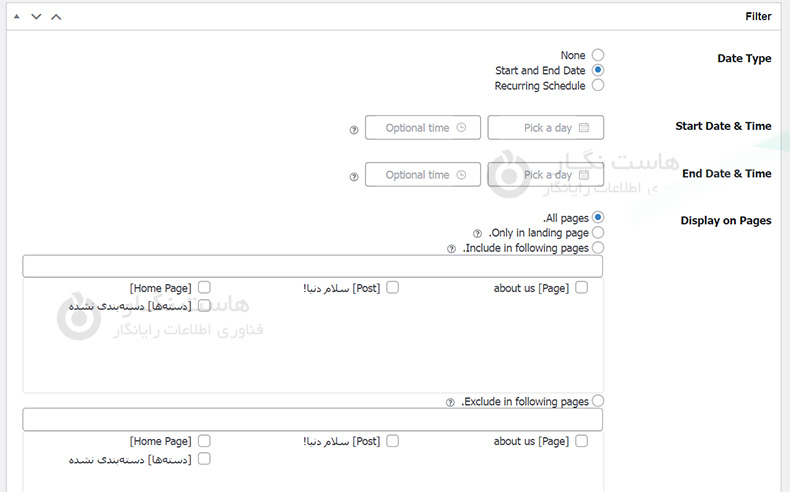Collapse Filter panel with the small triangle toggle
Viewport: 790px width, 492px height.
point(16,17)
